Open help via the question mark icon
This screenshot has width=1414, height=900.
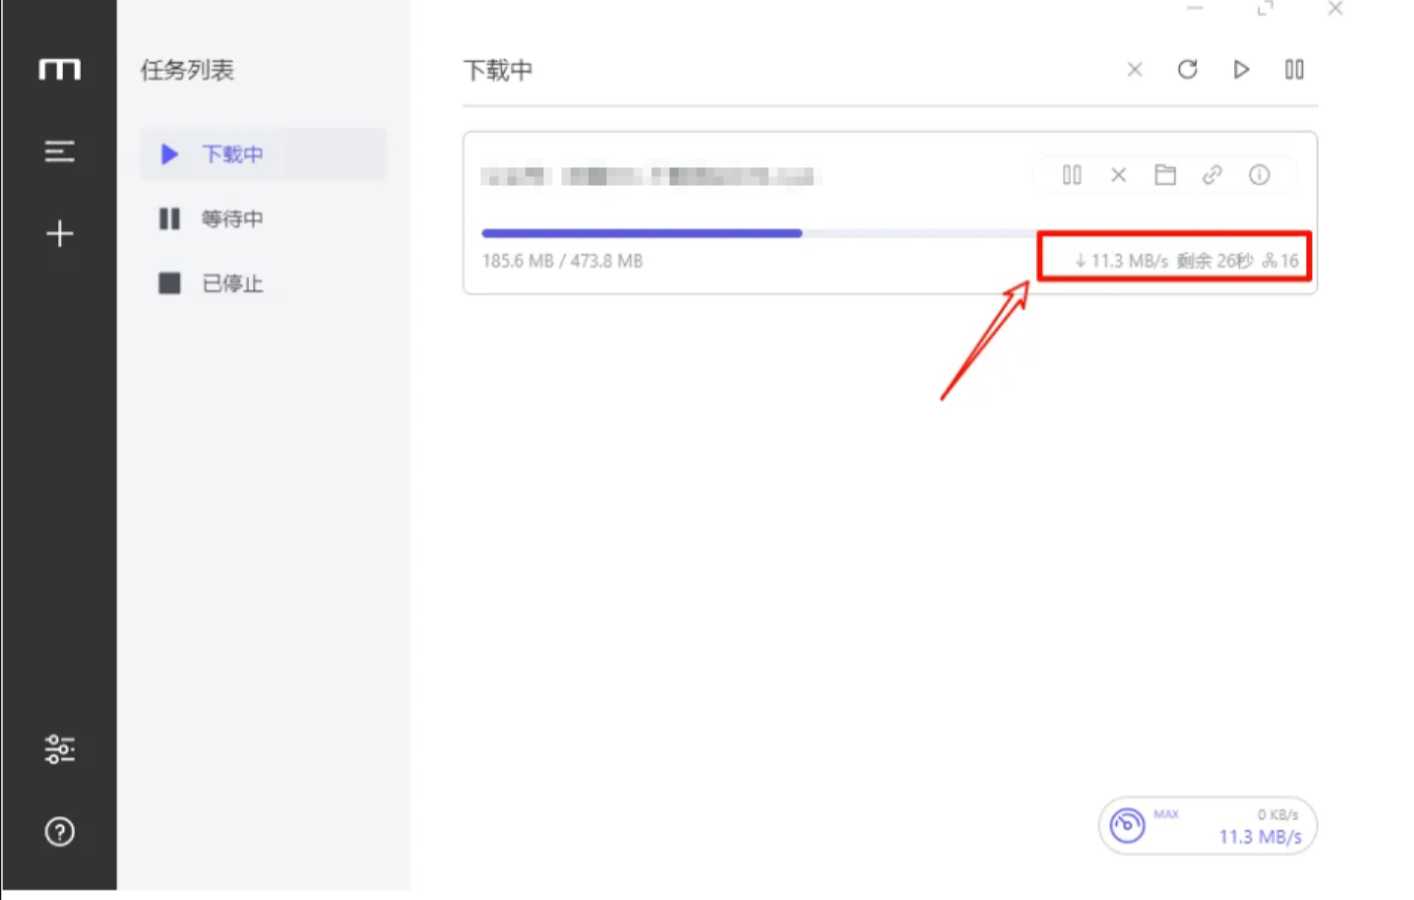[59, 831]
